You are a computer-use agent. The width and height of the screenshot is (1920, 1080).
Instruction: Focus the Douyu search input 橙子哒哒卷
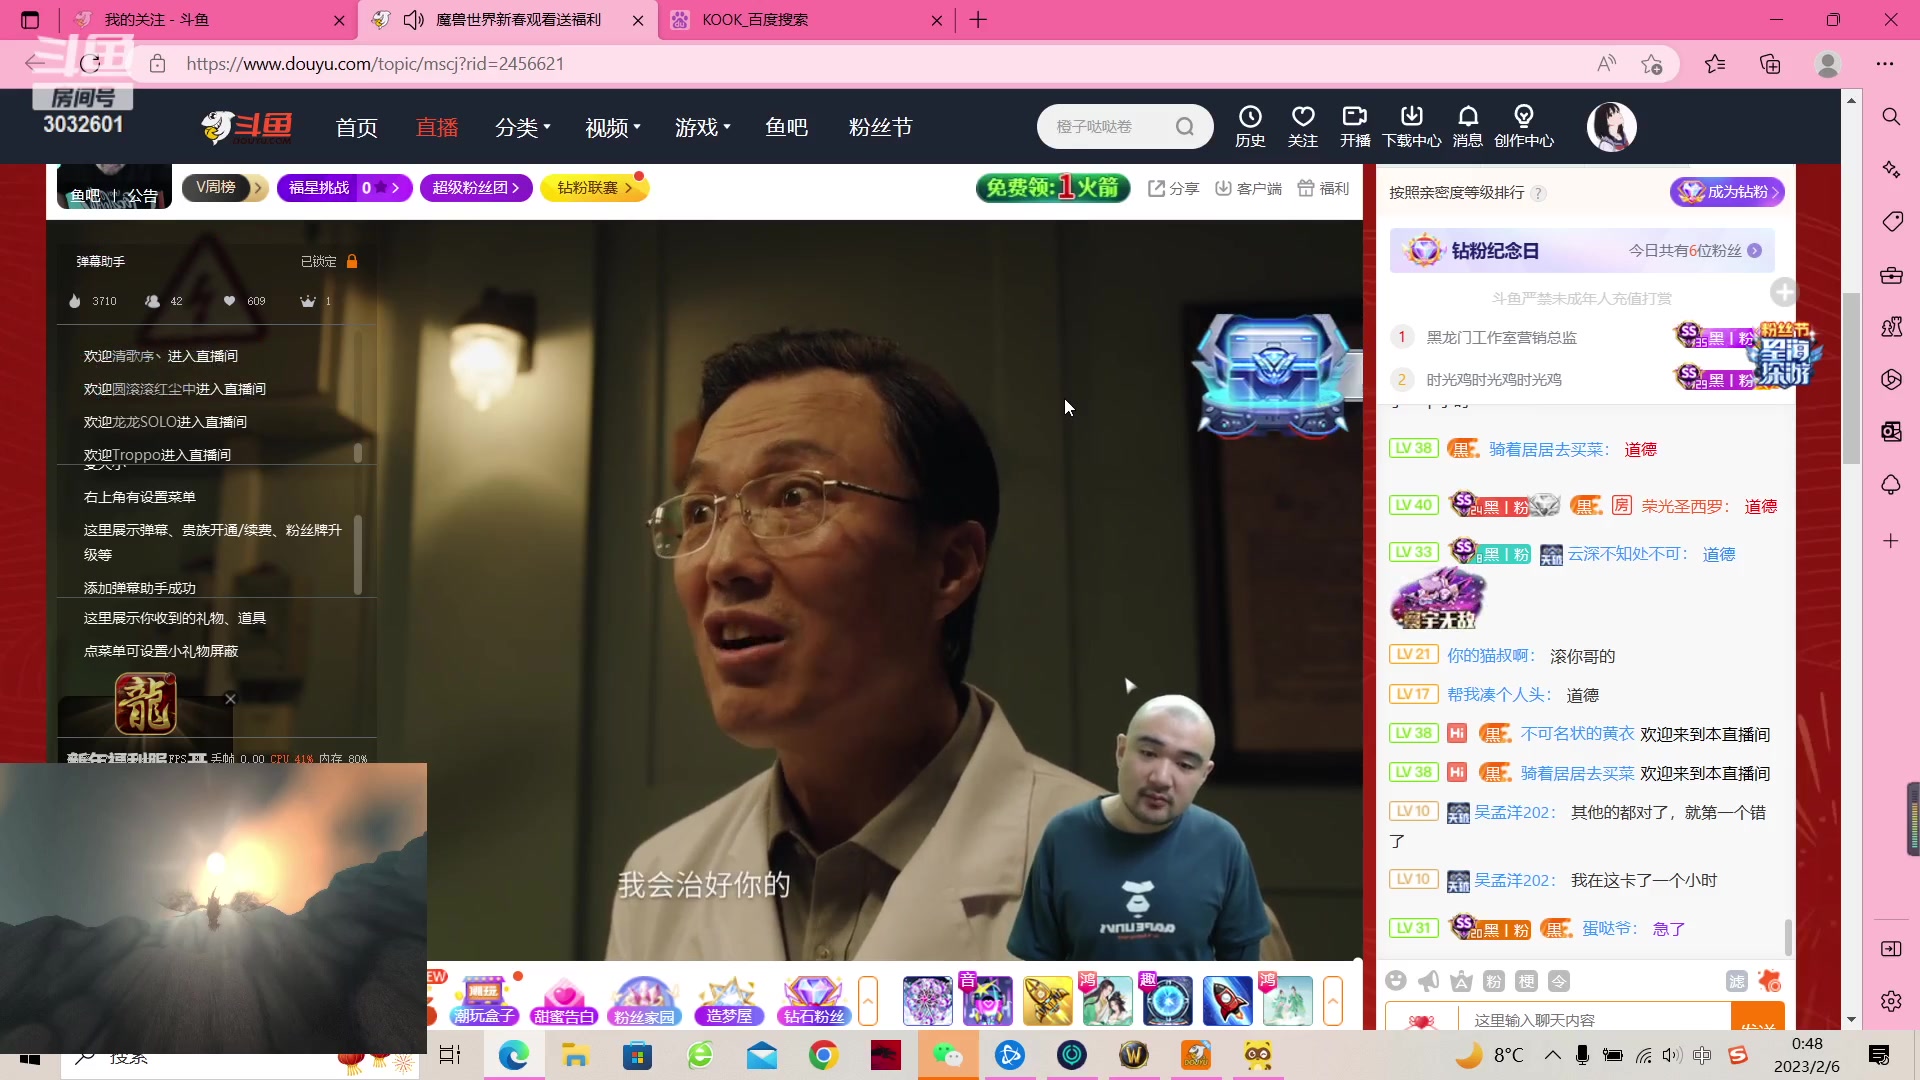pyautogui.click(x=1110, y=127)
